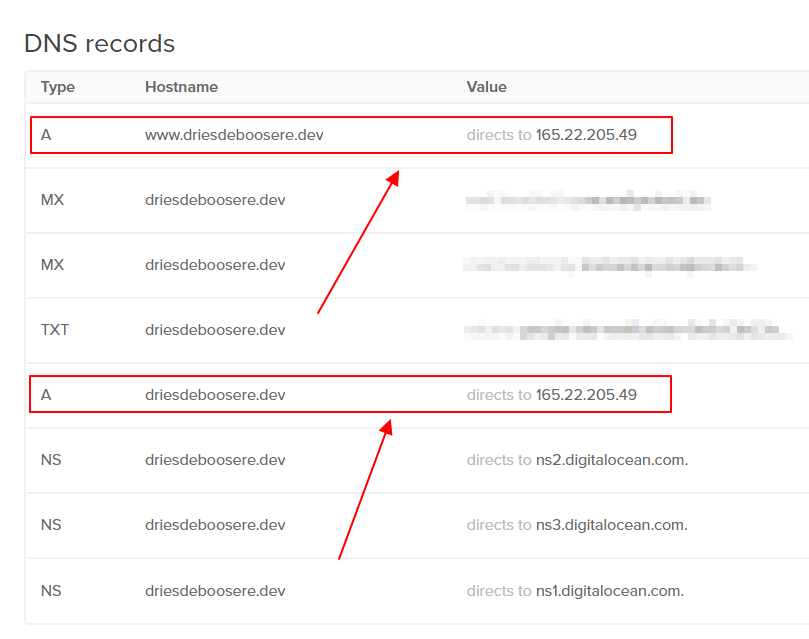Viewport: 809px width, 639px height.
Task: Click the A type cell for www.driesdeboosere.dev
Action: tap(46, 135)
